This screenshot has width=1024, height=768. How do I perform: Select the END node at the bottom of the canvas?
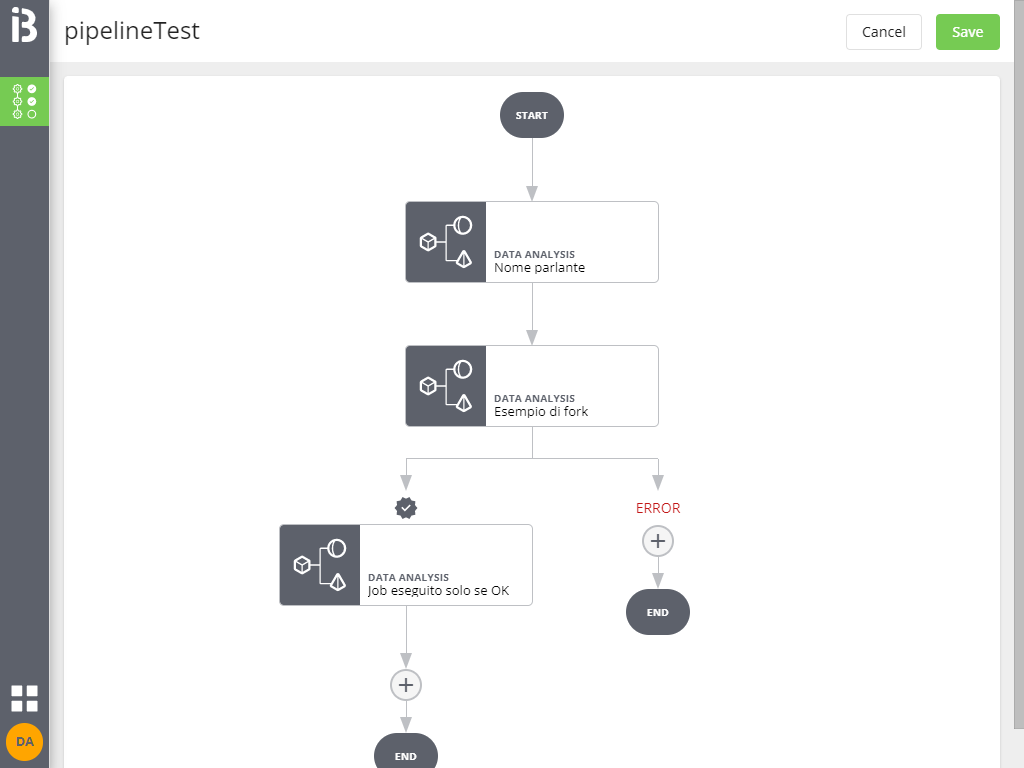[405, 753]
